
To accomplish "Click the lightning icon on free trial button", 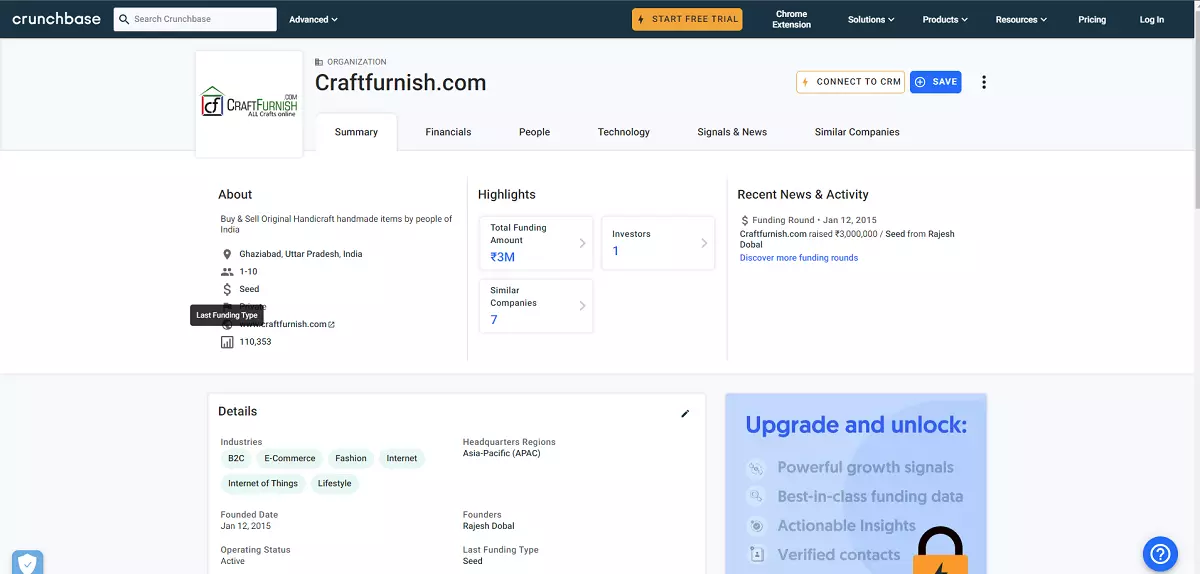I will click(641, 20).
